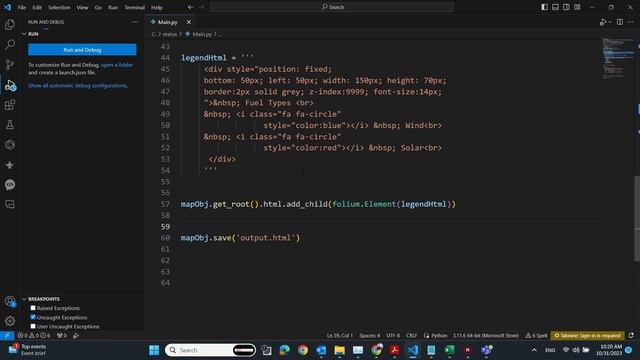Open Google Chrome from the taskbar
Screen dimensions: 640x360
[x=303, y=350]
